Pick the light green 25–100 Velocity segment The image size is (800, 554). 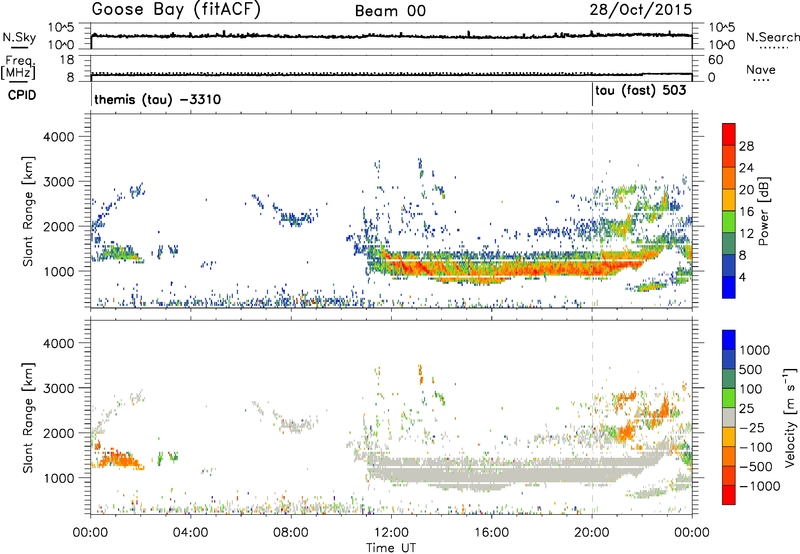[729, 397]
